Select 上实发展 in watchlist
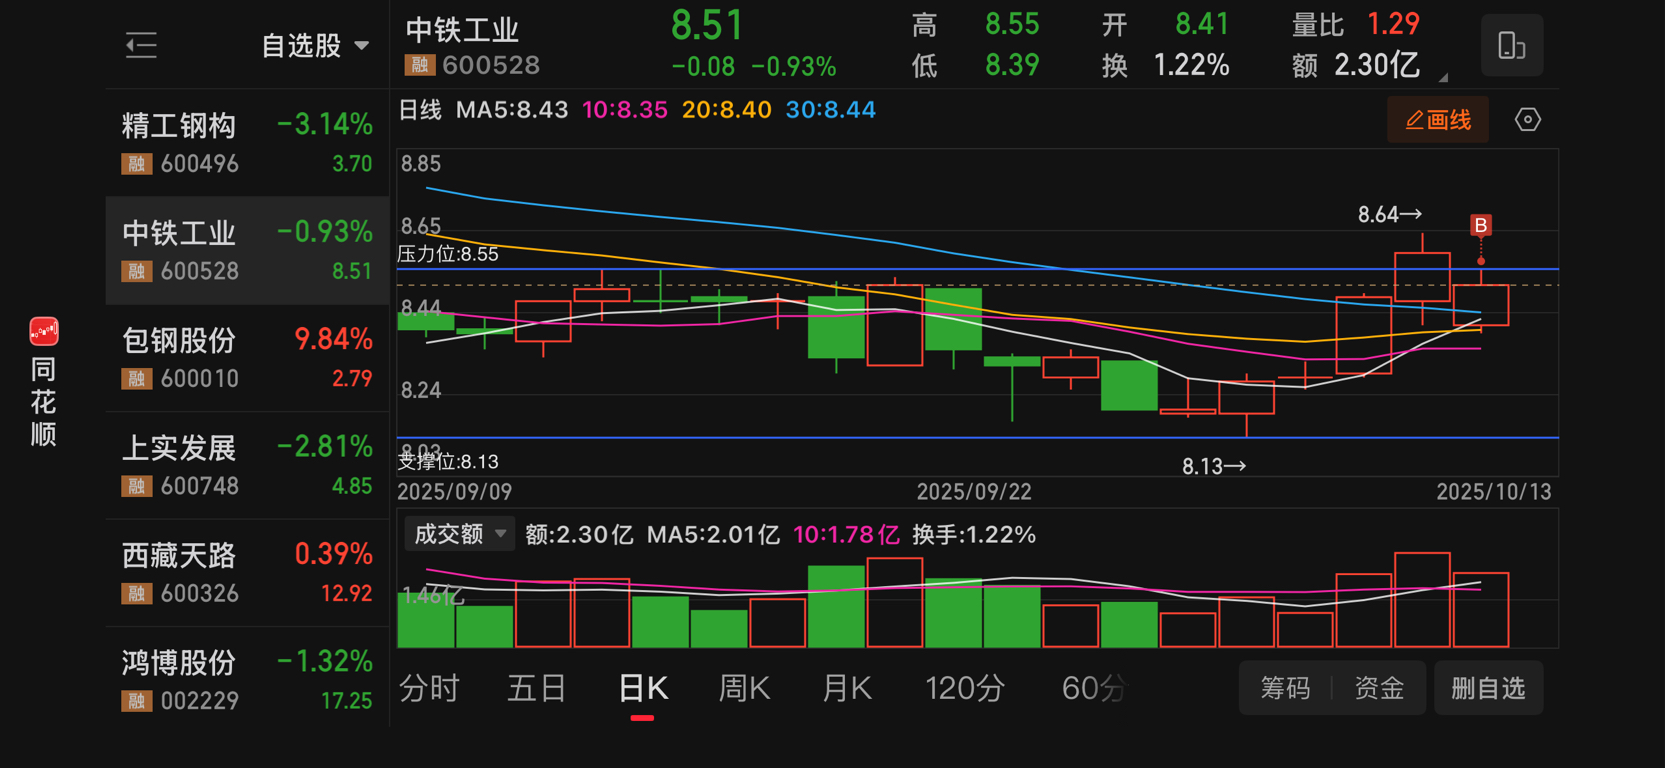 (x=247, y=466)
